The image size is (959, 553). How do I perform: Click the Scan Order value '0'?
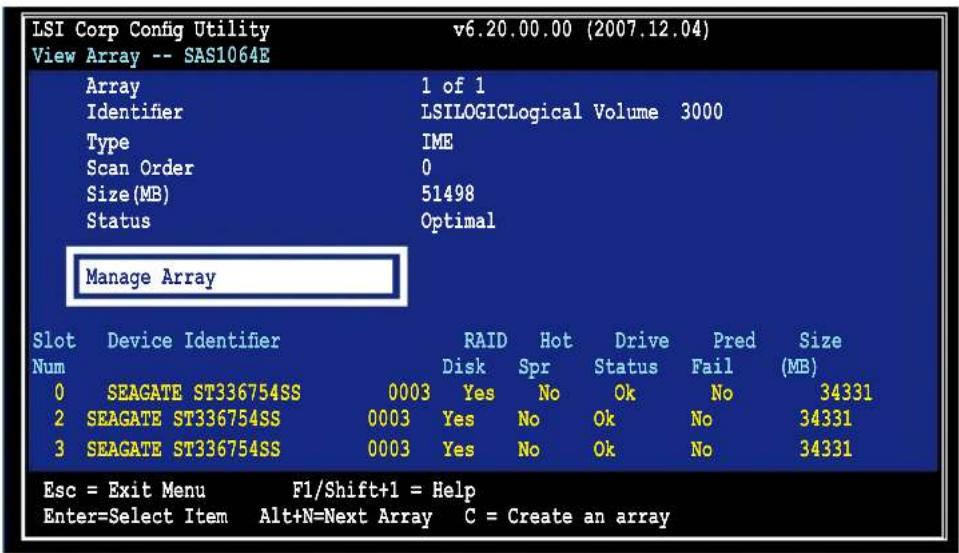[x=426, y=168]
